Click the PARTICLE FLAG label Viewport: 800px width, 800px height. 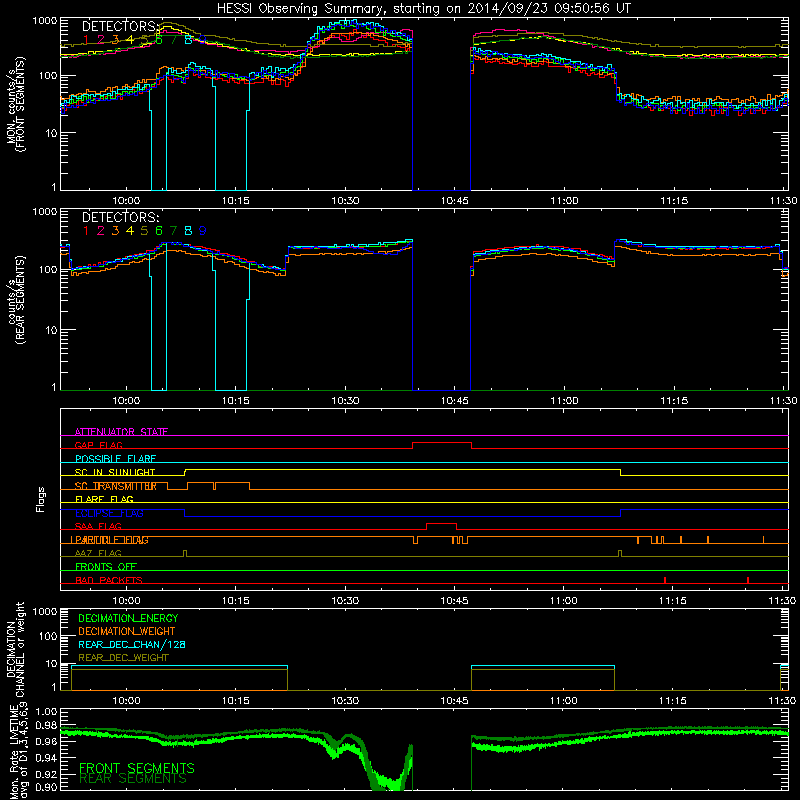point(110,540)
